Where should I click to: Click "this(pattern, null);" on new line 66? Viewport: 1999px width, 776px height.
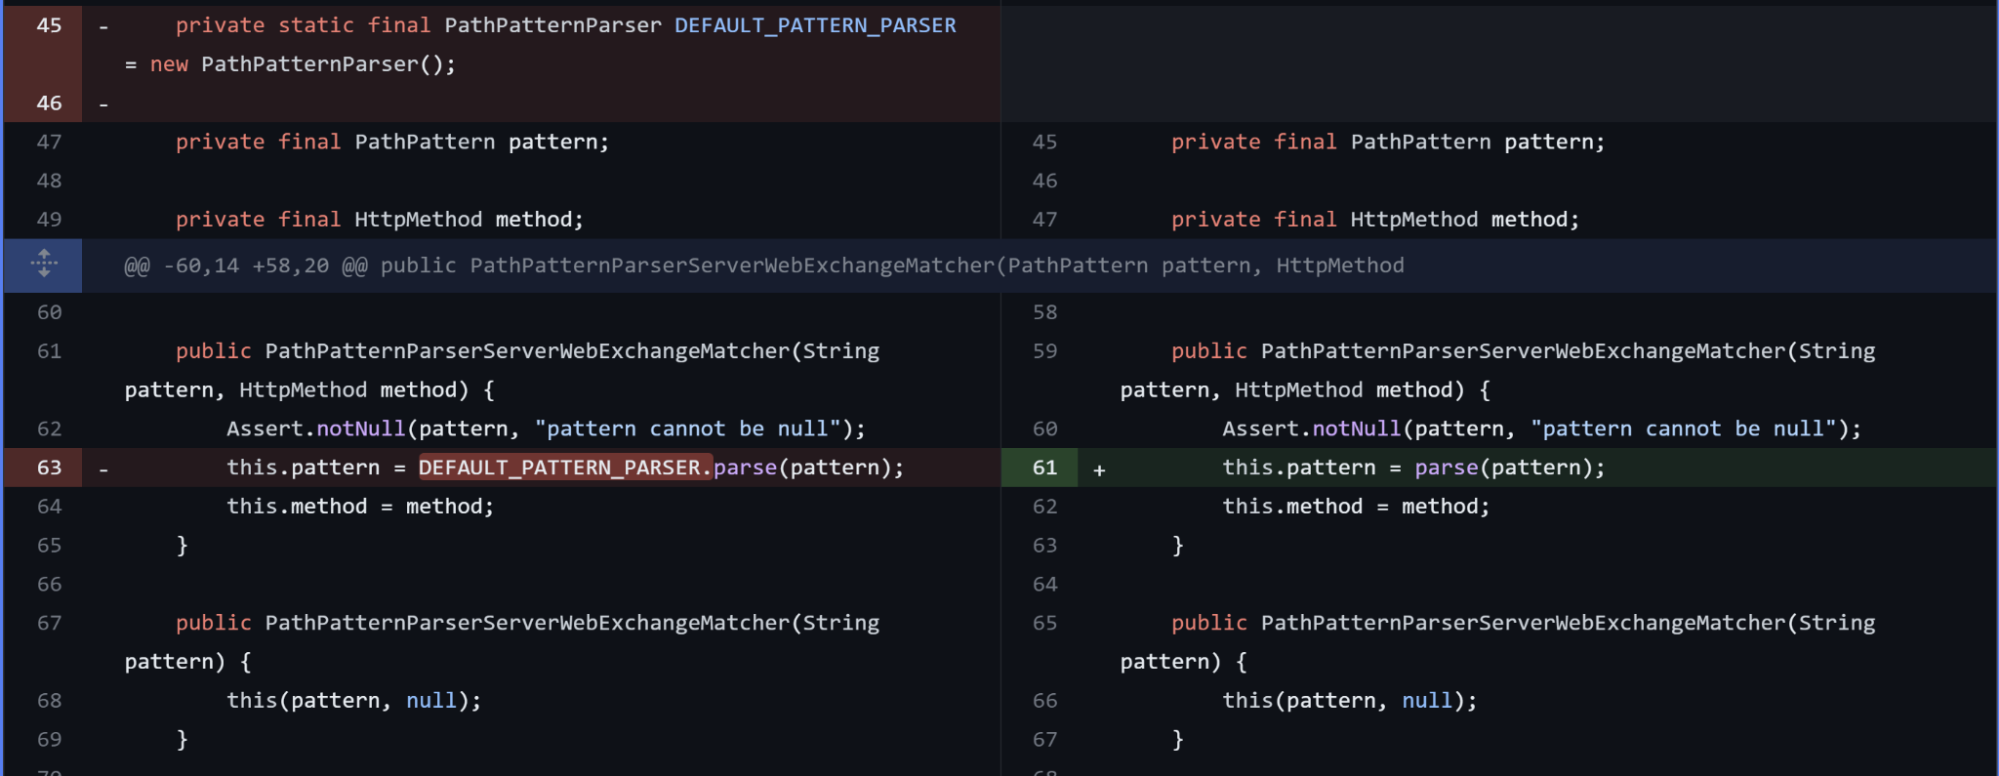tap(1350, 701)
